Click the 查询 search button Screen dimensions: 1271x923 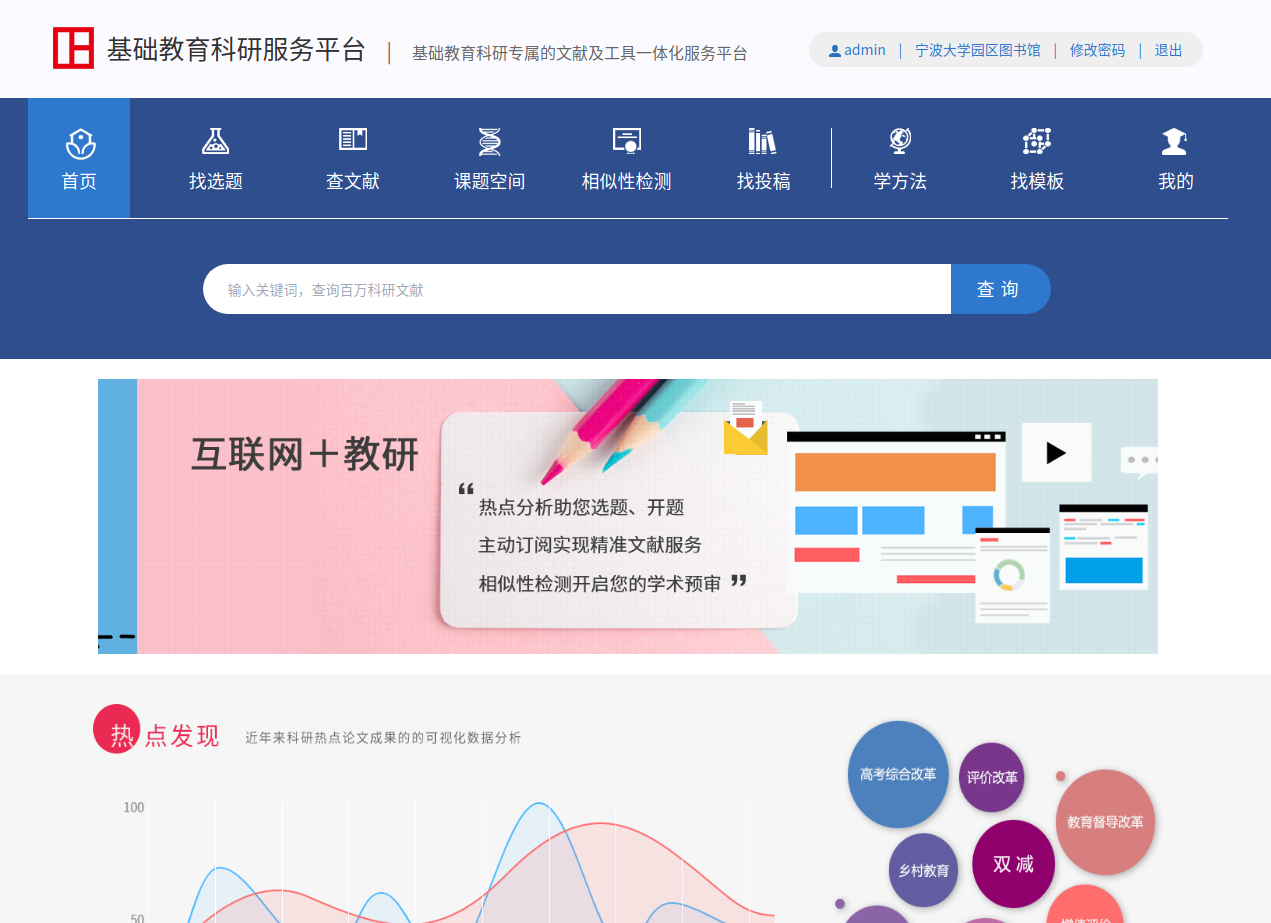(x=1000, y=289)
